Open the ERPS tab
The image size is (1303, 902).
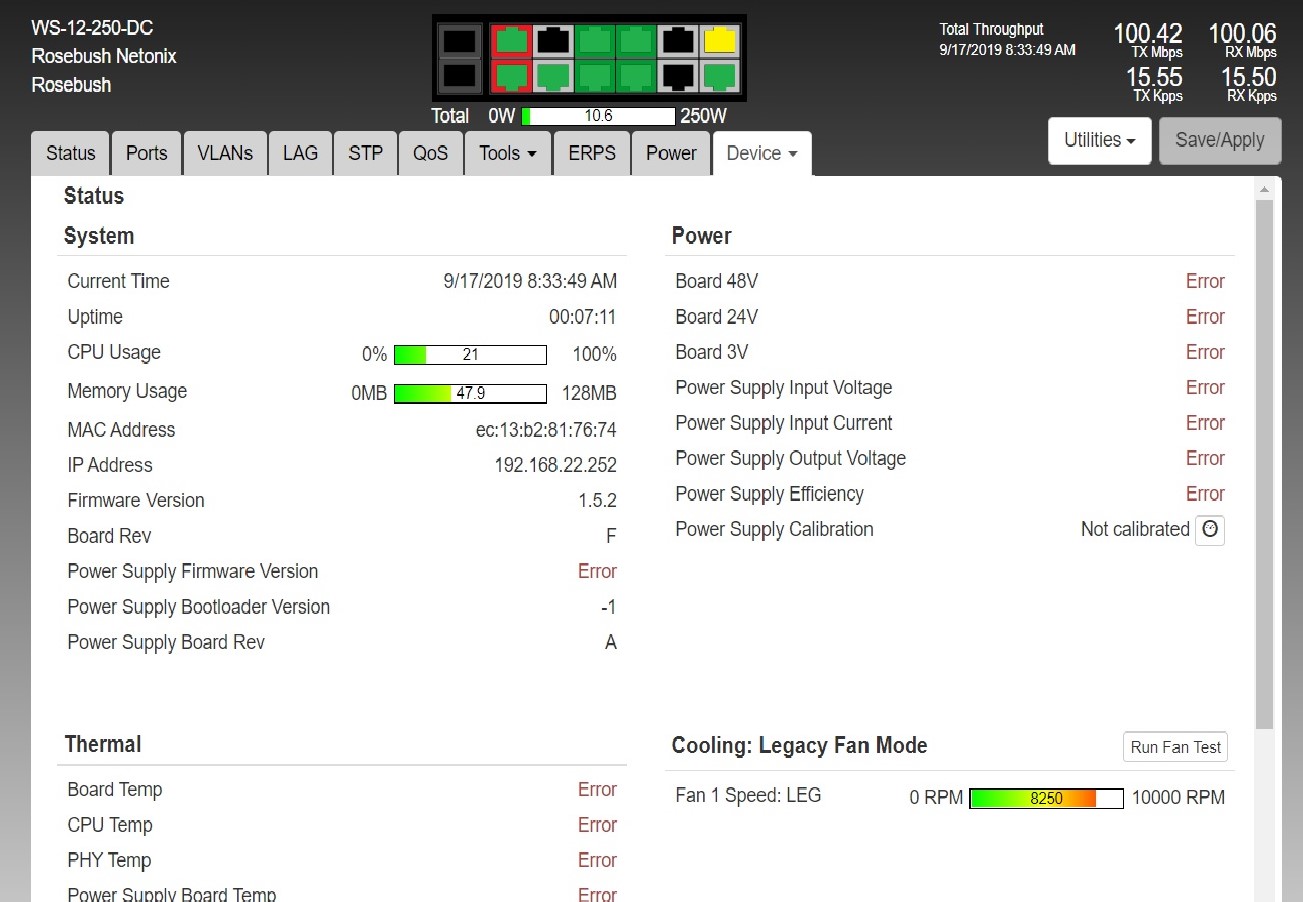pyautogui.click(x=592, y=153)
